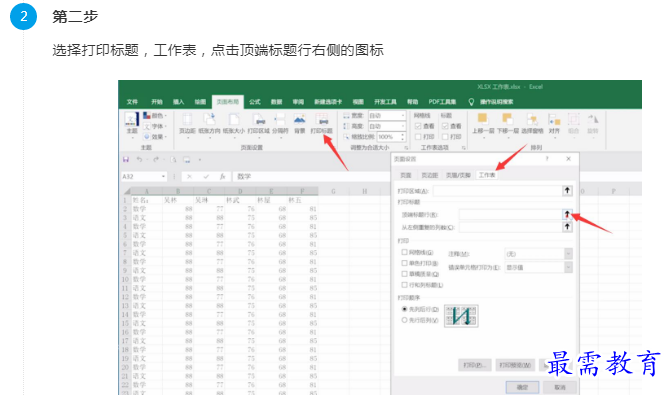Screen dimensions: 669x395
Task: Click the 打印区域 print area icon
Action: pyautogui.click(x=258, y=124)
